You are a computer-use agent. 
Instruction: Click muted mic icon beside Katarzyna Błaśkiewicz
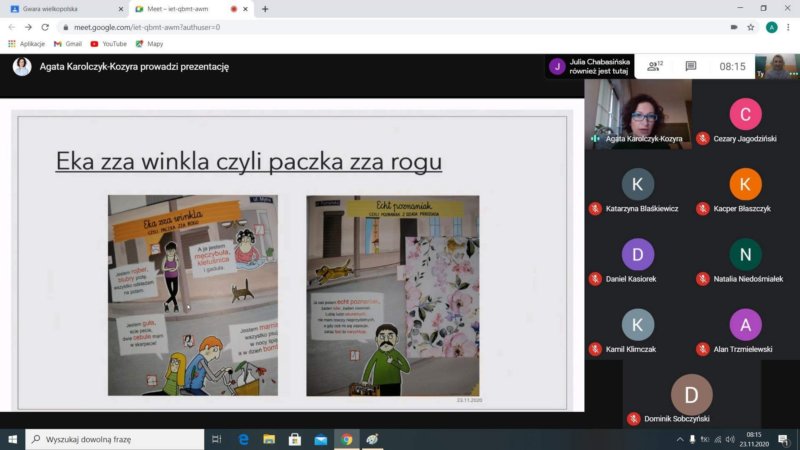tap(595, 208)
